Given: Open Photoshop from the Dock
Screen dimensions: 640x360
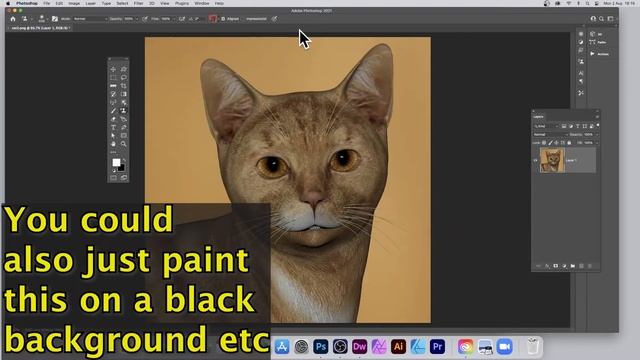Looking at the screenshot, I should point(320,347).
